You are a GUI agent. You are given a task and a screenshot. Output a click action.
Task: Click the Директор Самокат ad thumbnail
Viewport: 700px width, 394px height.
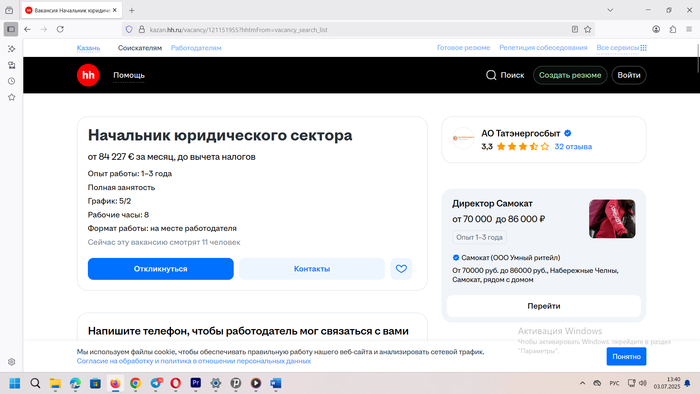(x=612, y=219)
